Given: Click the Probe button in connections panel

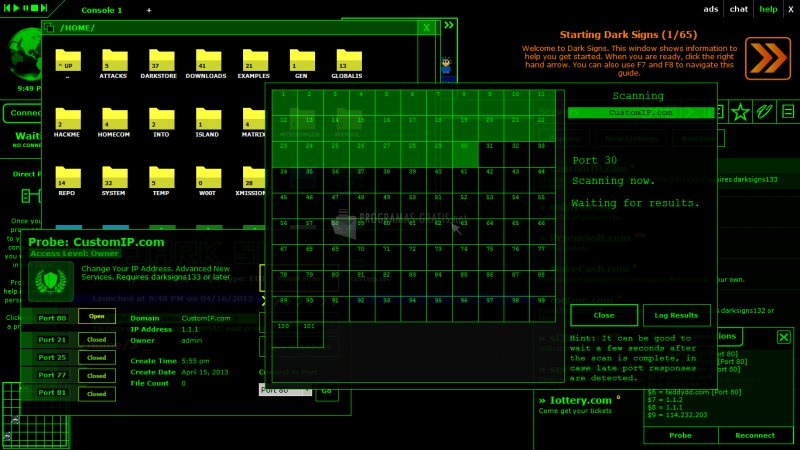Looking at the screenshot, I should (681, 435).
